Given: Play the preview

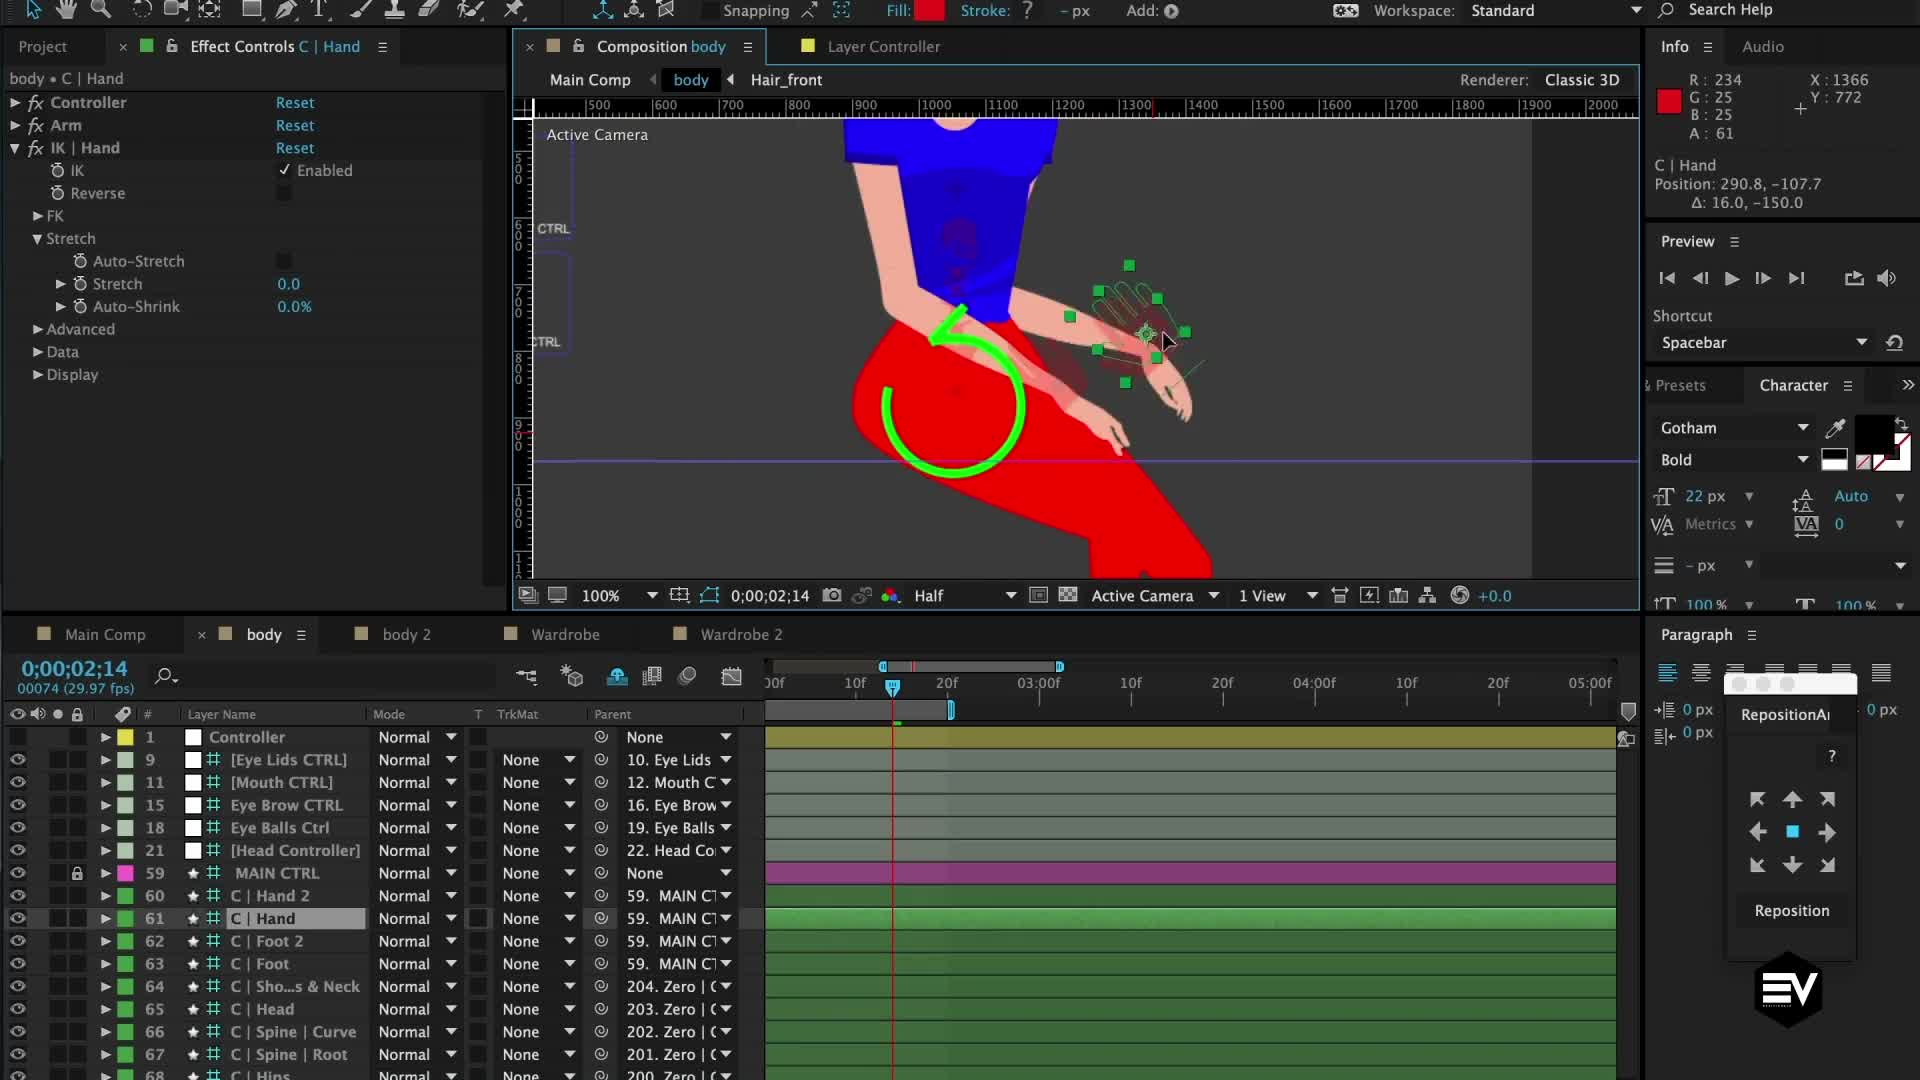Looking at the screenshot, I should coord(1731,278).
